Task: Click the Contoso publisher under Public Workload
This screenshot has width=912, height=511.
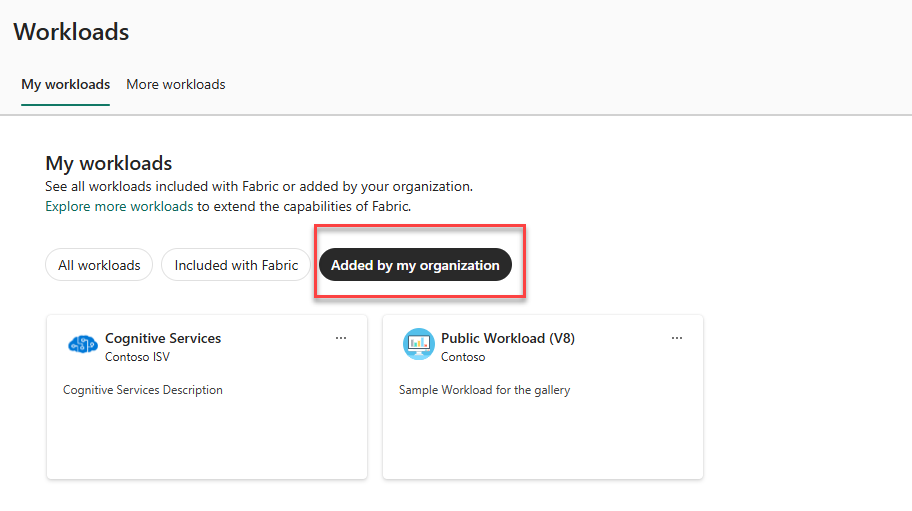Action: [463, 357]
